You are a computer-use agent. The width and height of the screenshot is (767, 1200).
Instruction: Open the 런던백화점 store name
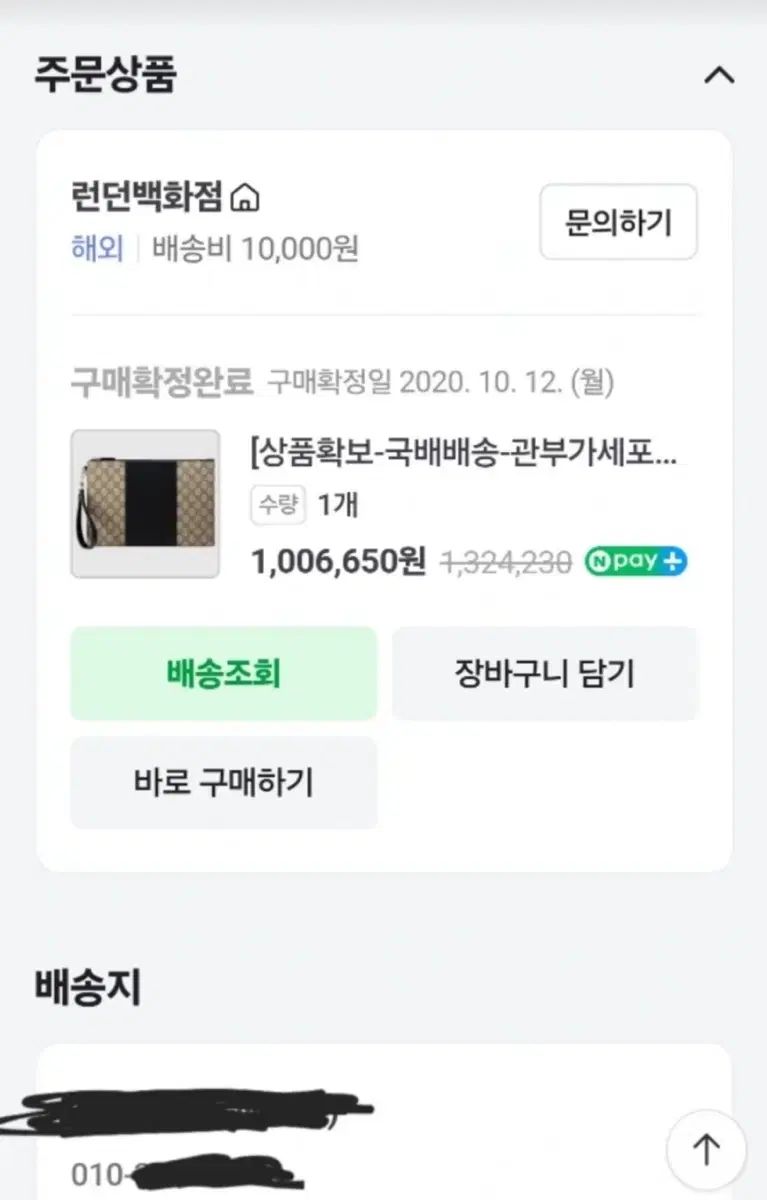click(146, 198)
